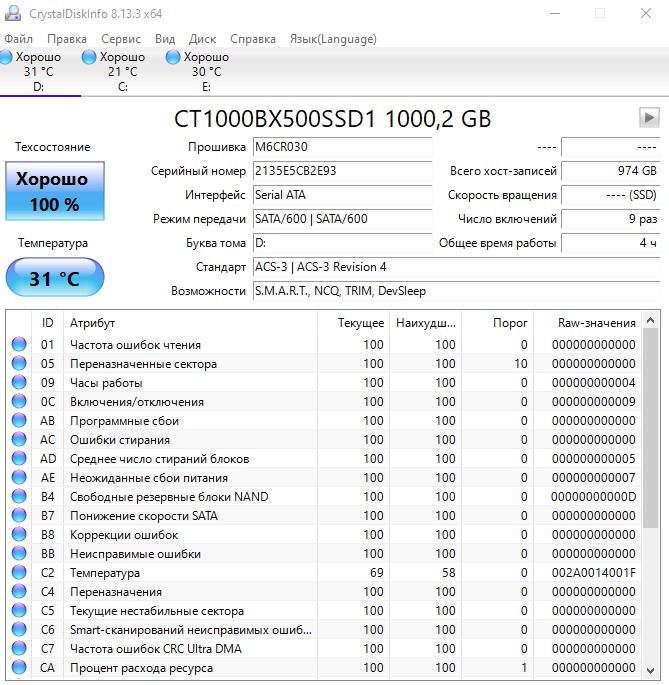669x685 pixels.
Task: Select disk E: tab at 30 °C
Action: (206, 72)
